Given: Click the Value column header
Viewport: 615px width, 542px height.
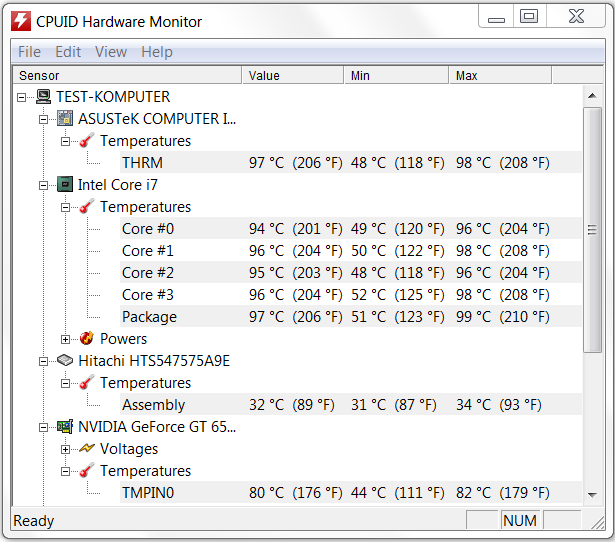Looking at the screenshot, I should (293, 75).
